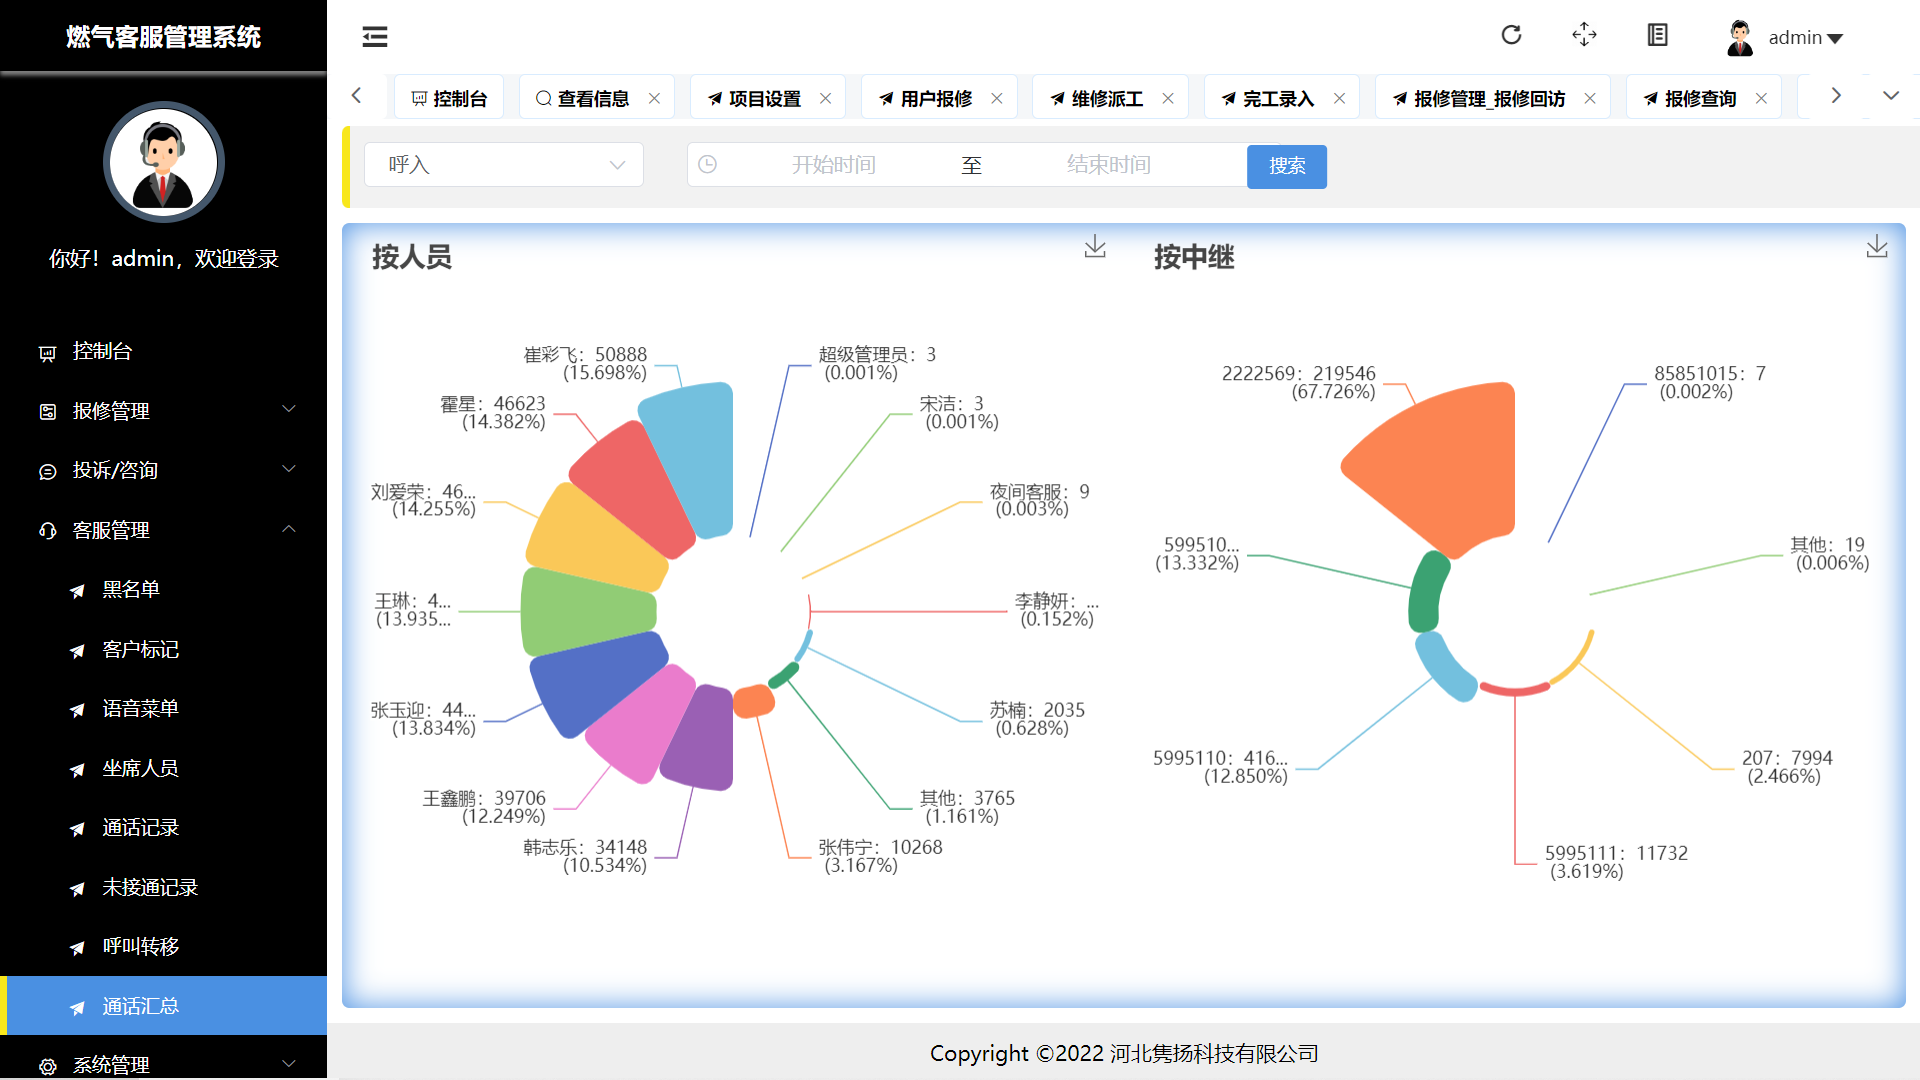
Task: Toggle fullscreen with the expand arrows icon
Action: pyautogui.click(x=1584, y=35)
